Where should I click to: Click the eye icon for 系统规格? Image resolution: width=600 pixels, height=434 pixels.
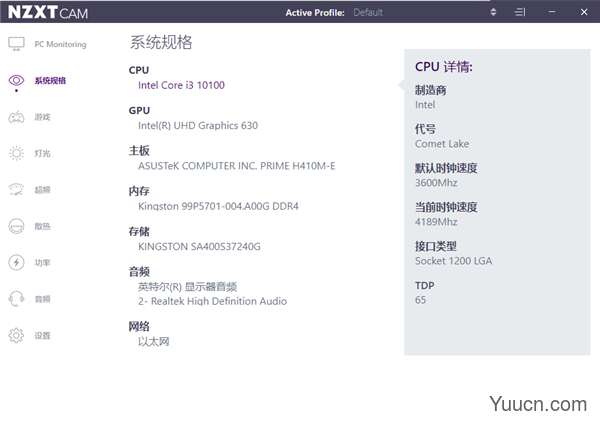tap(16, 80)
